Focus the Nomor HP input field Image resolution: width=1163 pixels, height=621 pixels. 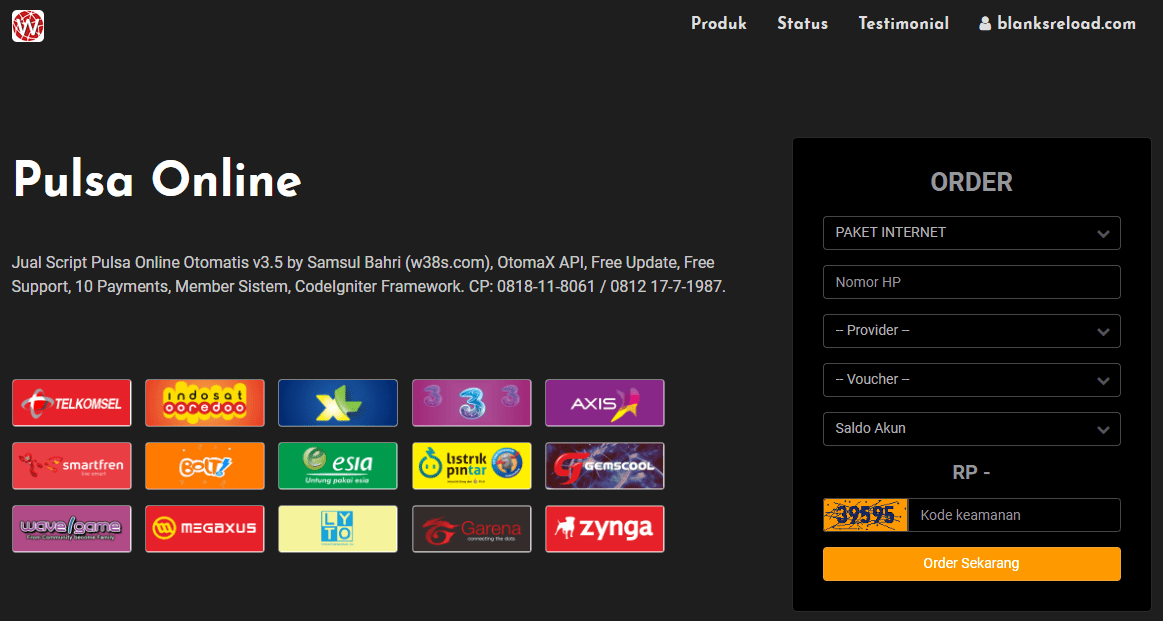972,282
